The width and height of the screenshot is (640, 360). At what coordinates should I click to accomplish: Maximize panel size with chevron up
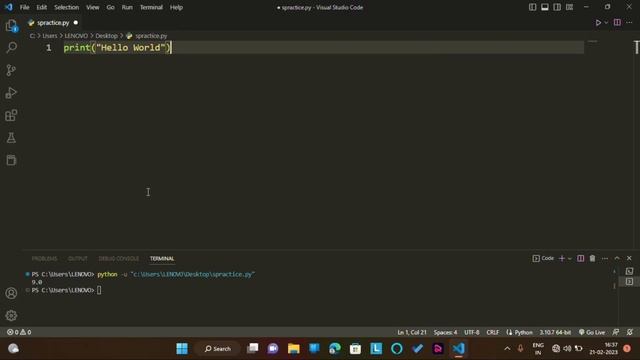617,258
